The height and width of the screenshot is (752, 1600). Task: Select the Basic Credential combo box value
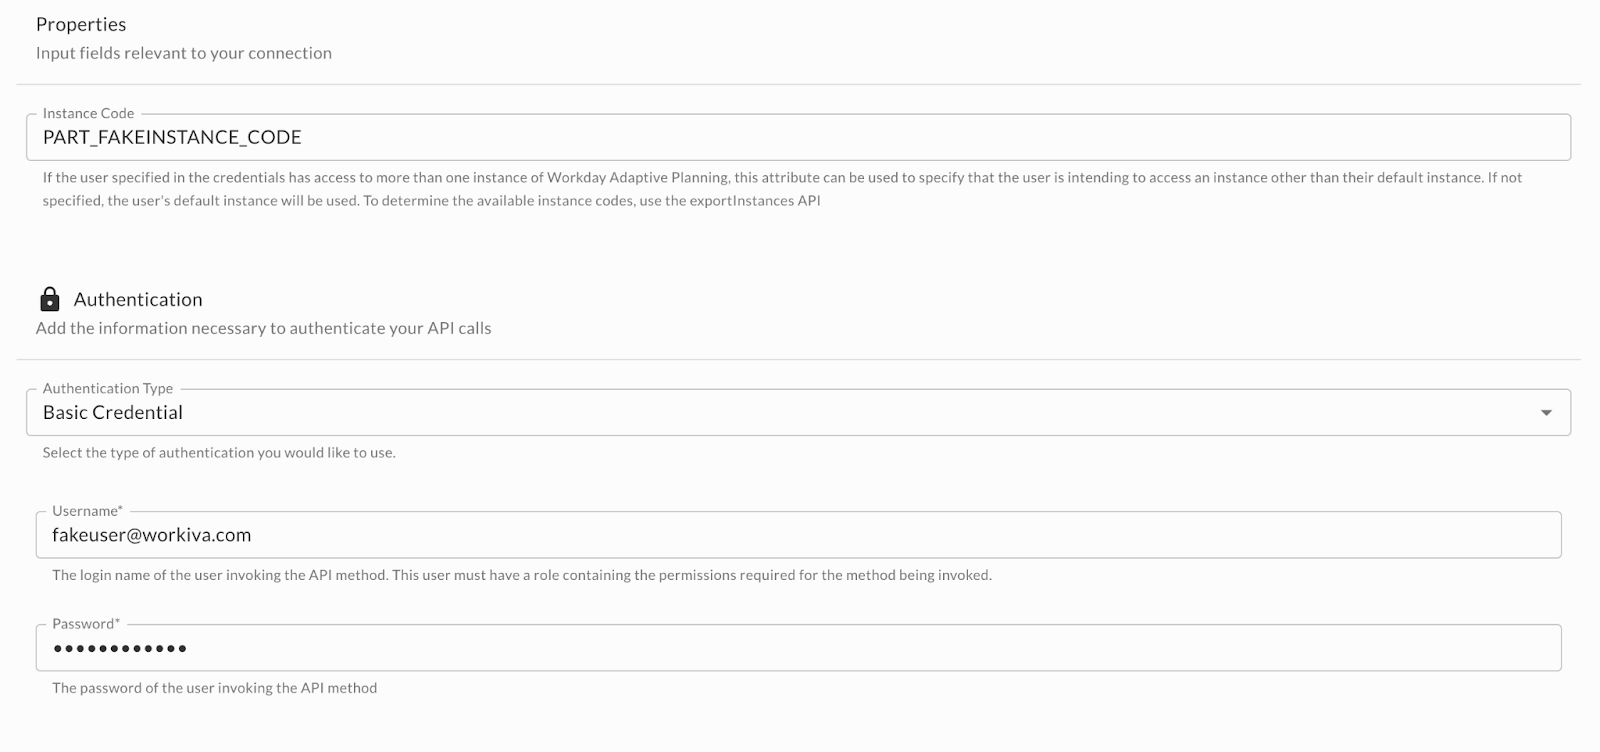pos(113,413)
